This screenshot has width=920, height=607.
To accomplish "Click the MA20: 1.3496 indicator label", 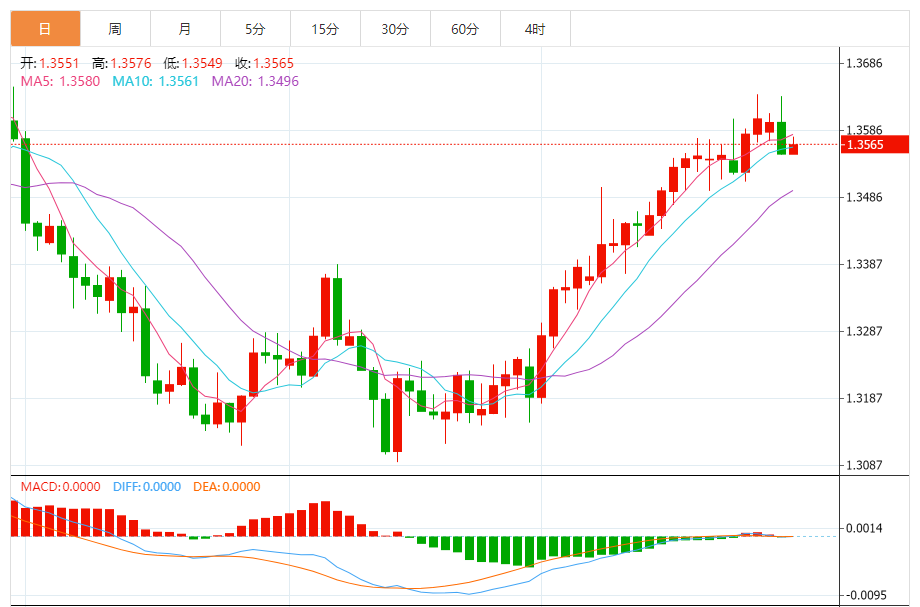I will pyautogui.click(x=255, y=82).
